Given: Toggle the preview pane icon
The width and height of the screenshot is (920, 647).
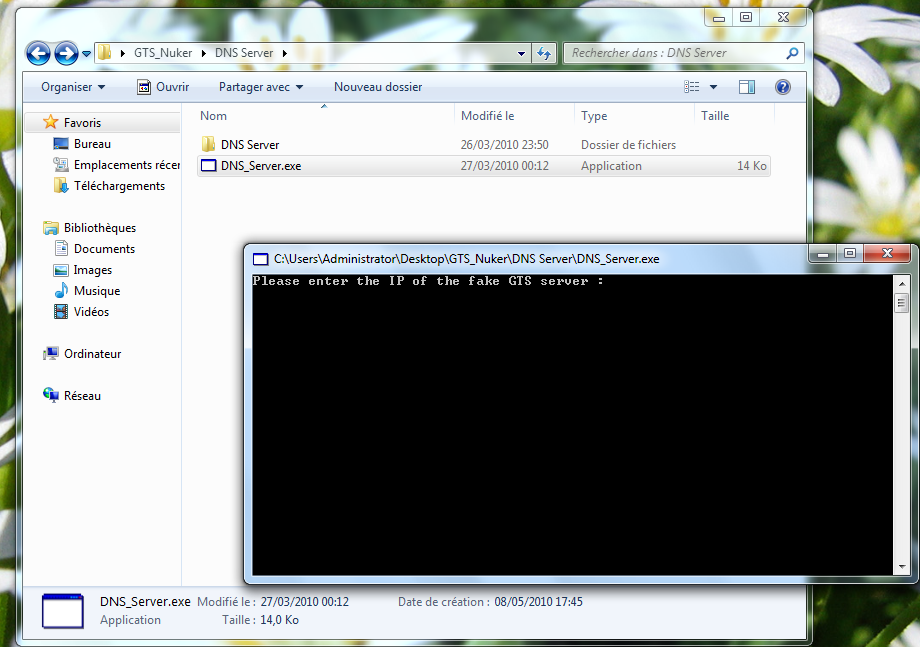Looking at the screenshot, I should click(747, 87).
